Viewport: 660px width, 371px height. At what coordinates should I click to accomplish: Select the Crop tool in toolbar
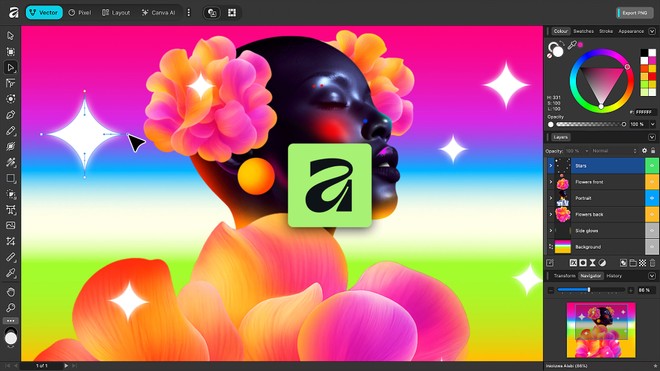point(11,241)
